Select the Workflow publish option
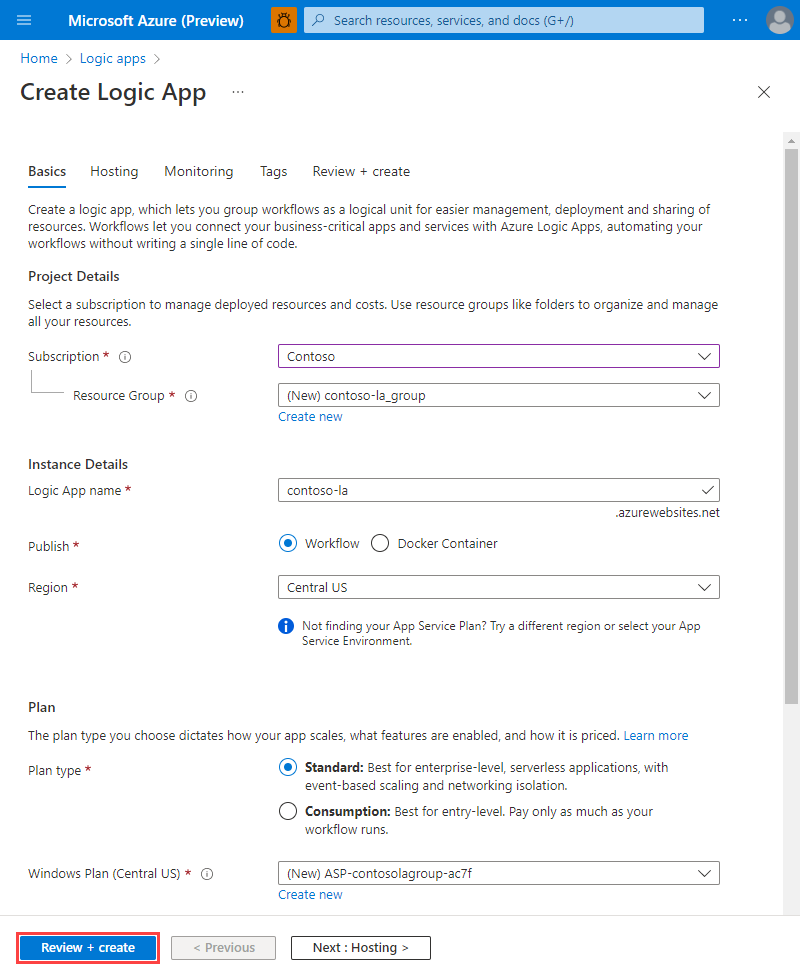The image size is (800, 978). pos(287,543)
